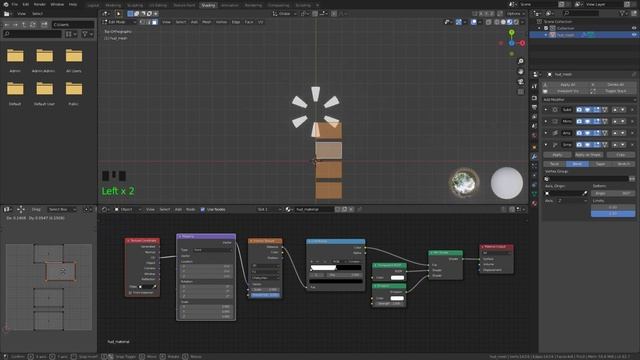The height and width of the screenshot is (360, 640).
Task: Enable face select mode
Action: coord(155,22)
